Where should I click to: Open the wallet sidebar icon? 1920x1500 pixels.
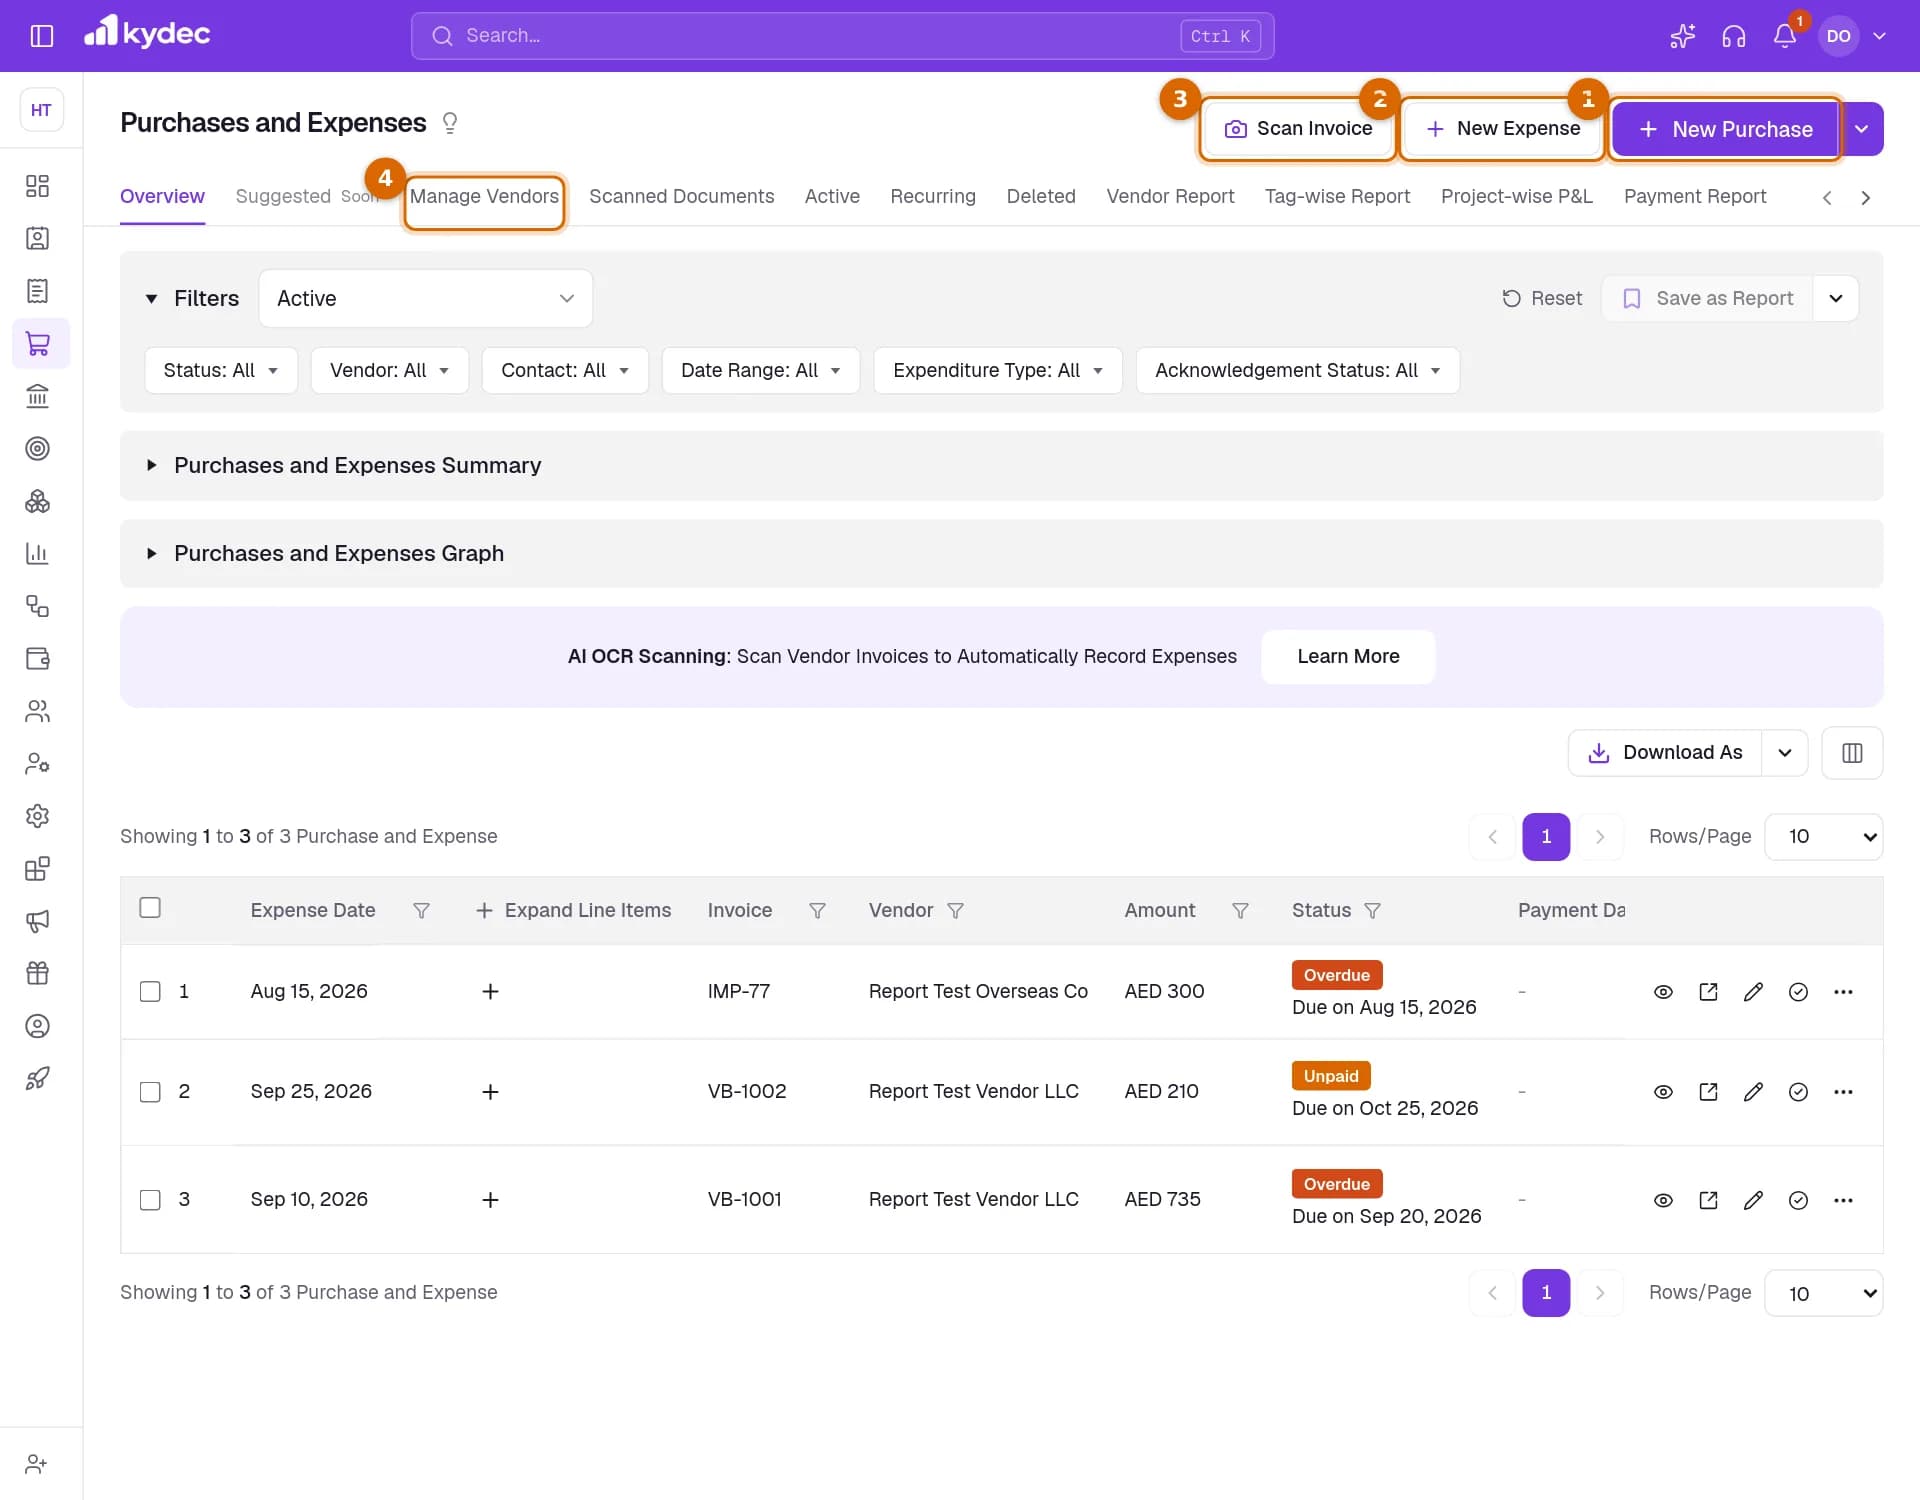click(x=37, y=658)
